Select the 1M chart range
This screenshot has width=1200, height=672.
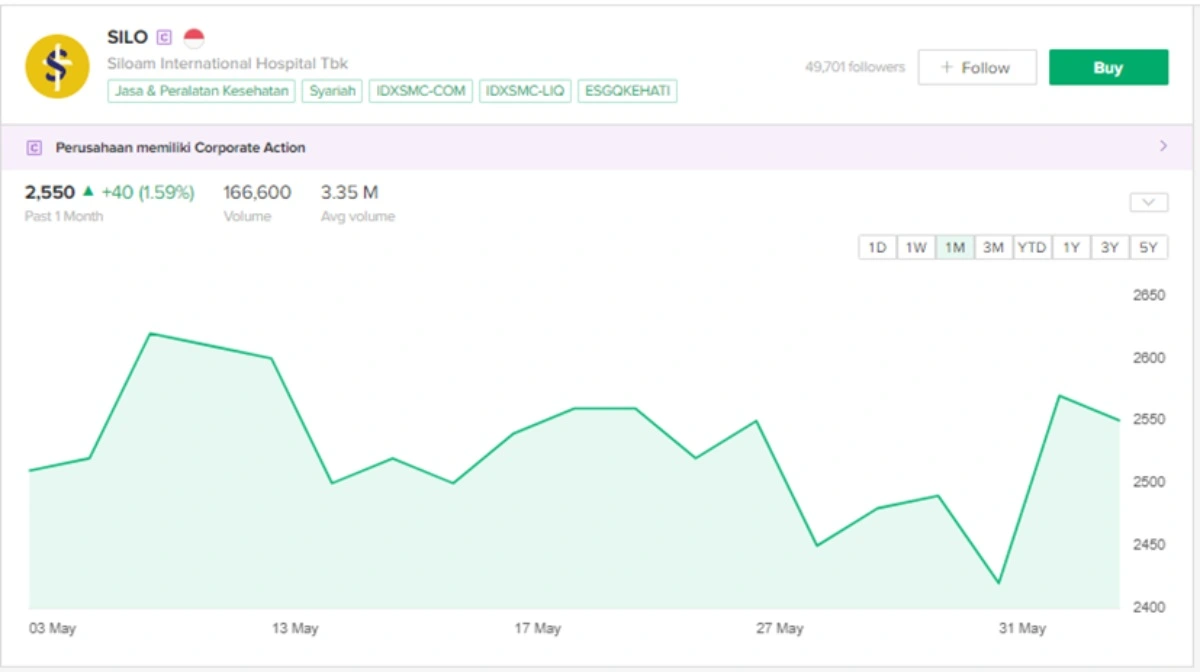955,247
